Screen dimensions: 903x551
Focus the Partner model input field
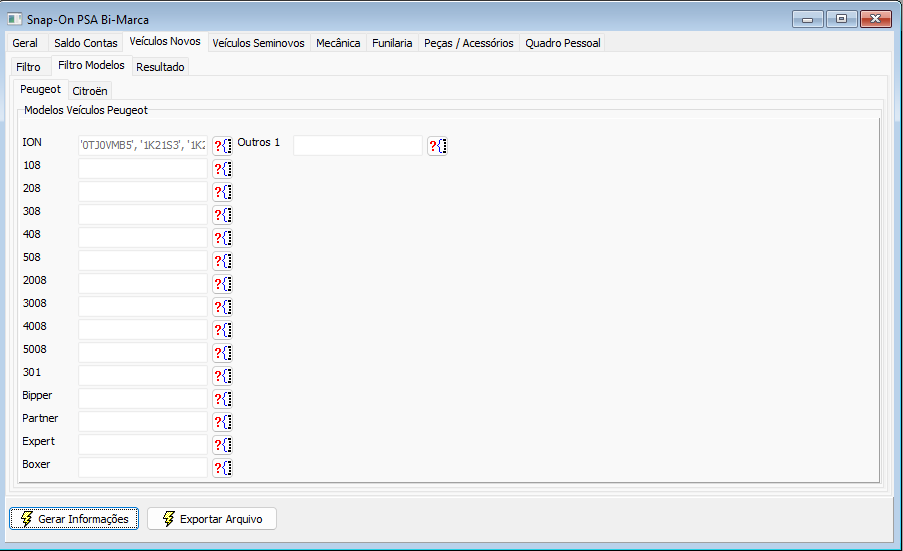143,422
